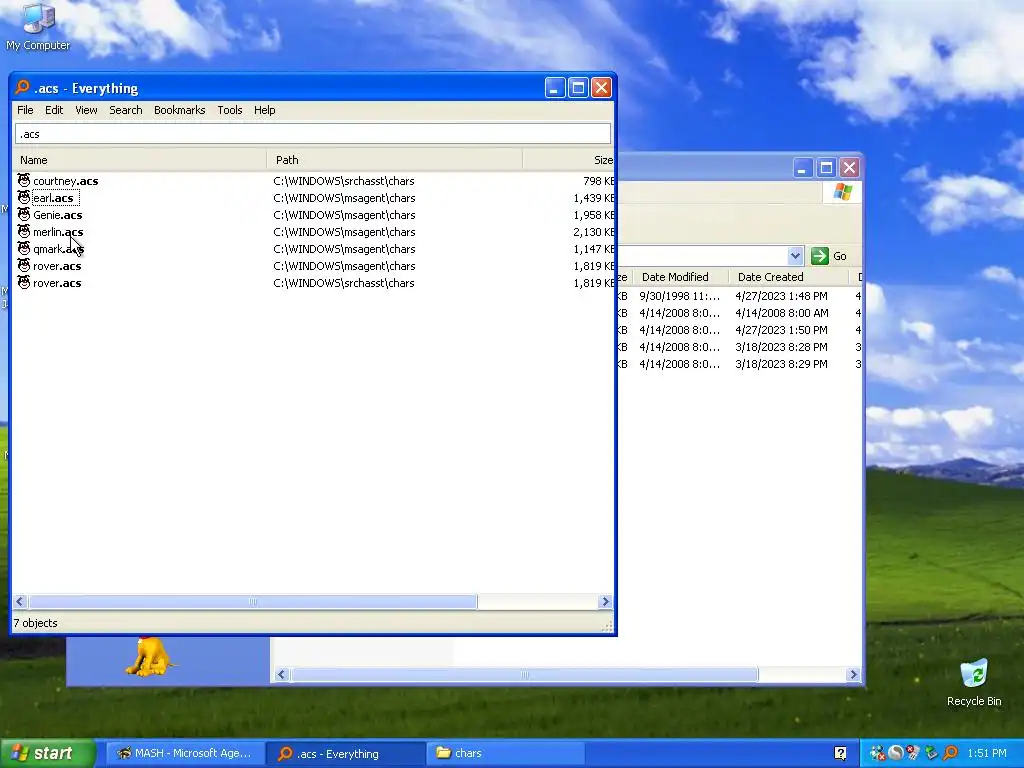
Task: Click the agent icon beside qmark.acs
Action: tap(24, 248)
